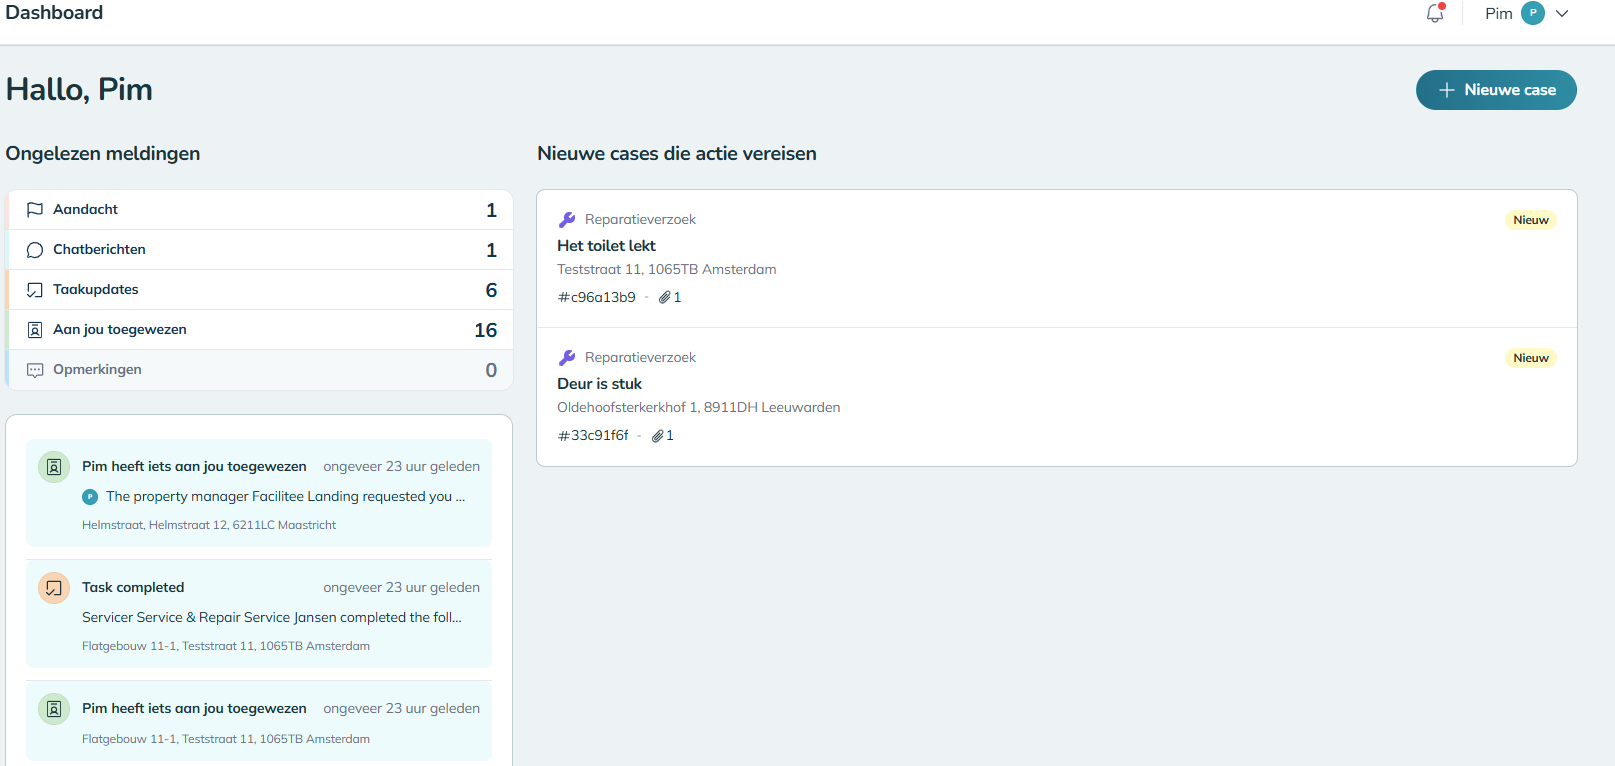1615x766 pixels.
Task: Select the Chatberichten bubble icon
Action: (x=35, y=250)
